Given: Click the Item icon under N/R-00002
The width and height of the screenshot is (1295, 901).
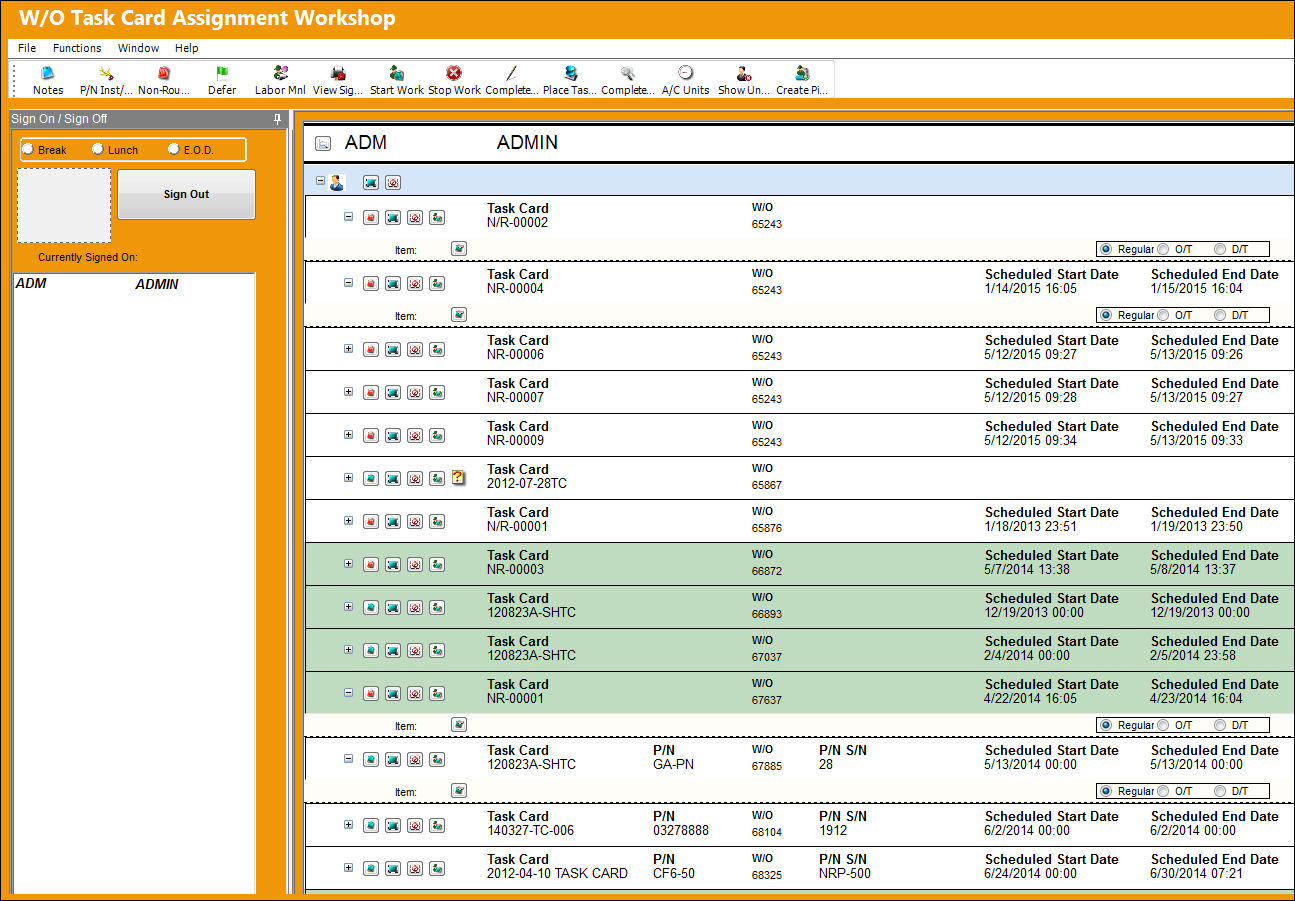Looking at the screenshot, I should (x=459, y=248).
